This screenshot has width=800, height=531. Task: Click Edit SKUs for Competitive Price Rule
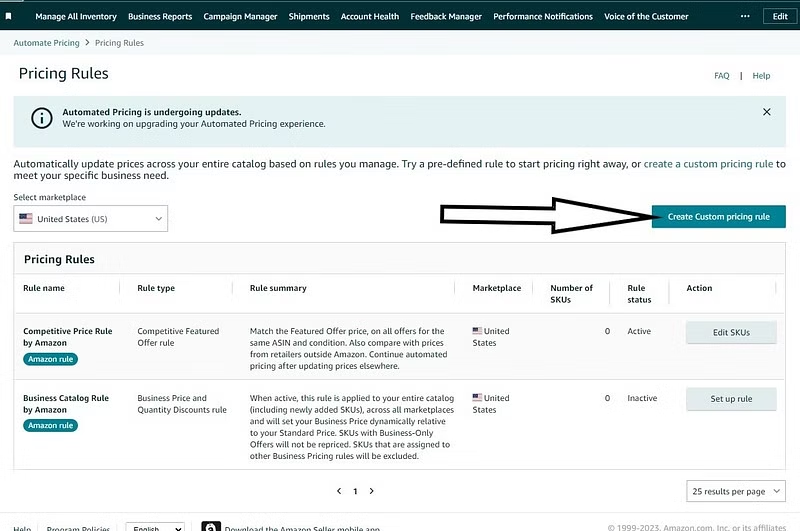click(x=731, y=332)
